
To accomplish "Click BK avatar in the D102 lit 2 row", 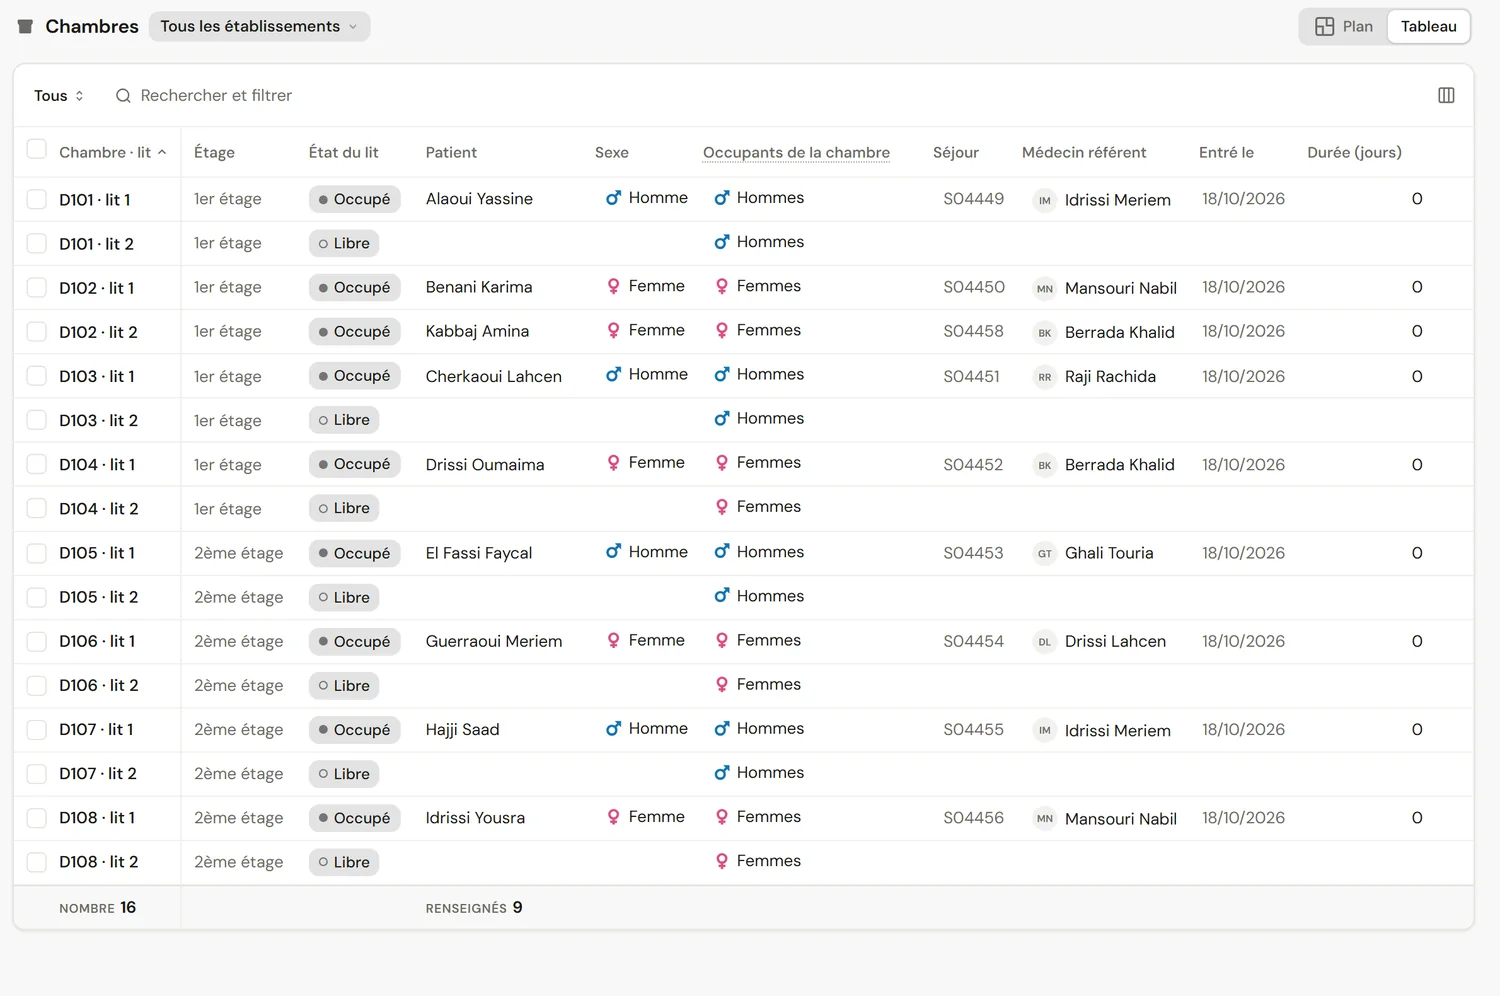I will click(x=1045, y=332).
